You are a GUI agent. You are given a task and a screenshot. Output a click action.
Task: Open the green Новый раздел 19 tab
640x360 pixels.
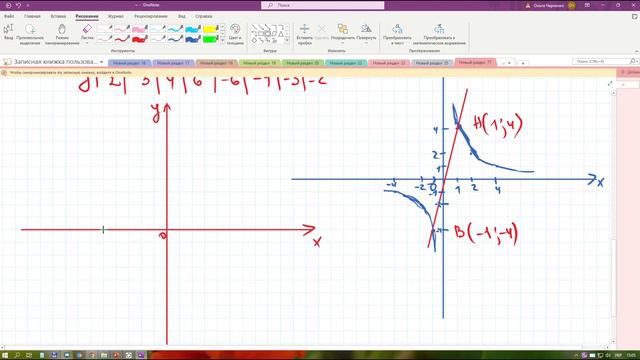click(260, 63)
